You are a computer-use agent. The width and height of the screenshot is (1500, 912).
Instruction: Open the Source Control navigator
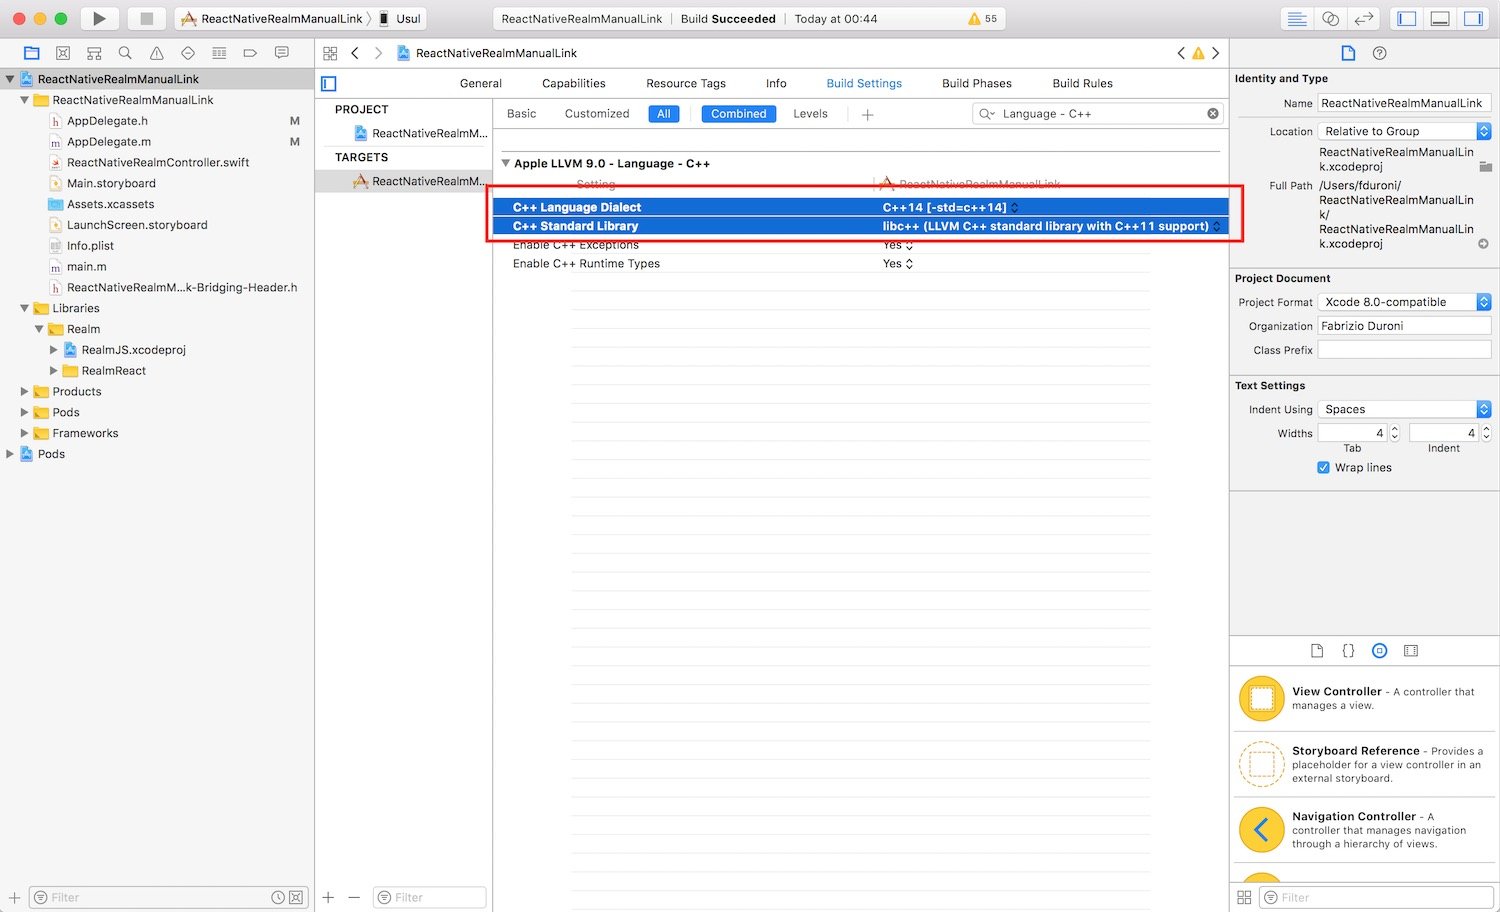tap(63, 53)
